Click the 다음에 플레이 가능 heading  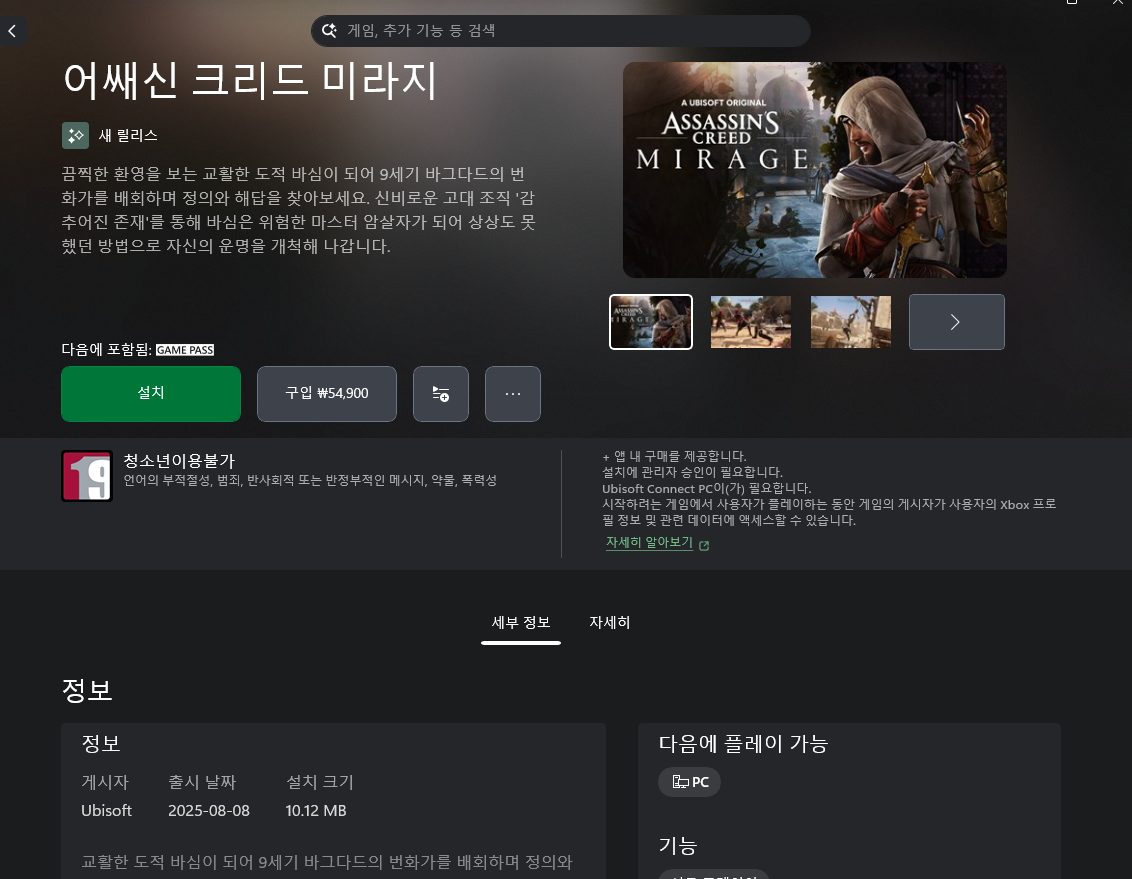tap(743, 743)
